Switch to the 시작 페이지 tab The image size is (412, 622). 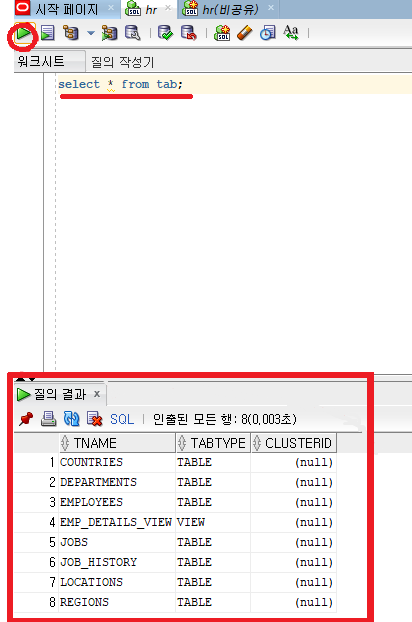(67, 9)
